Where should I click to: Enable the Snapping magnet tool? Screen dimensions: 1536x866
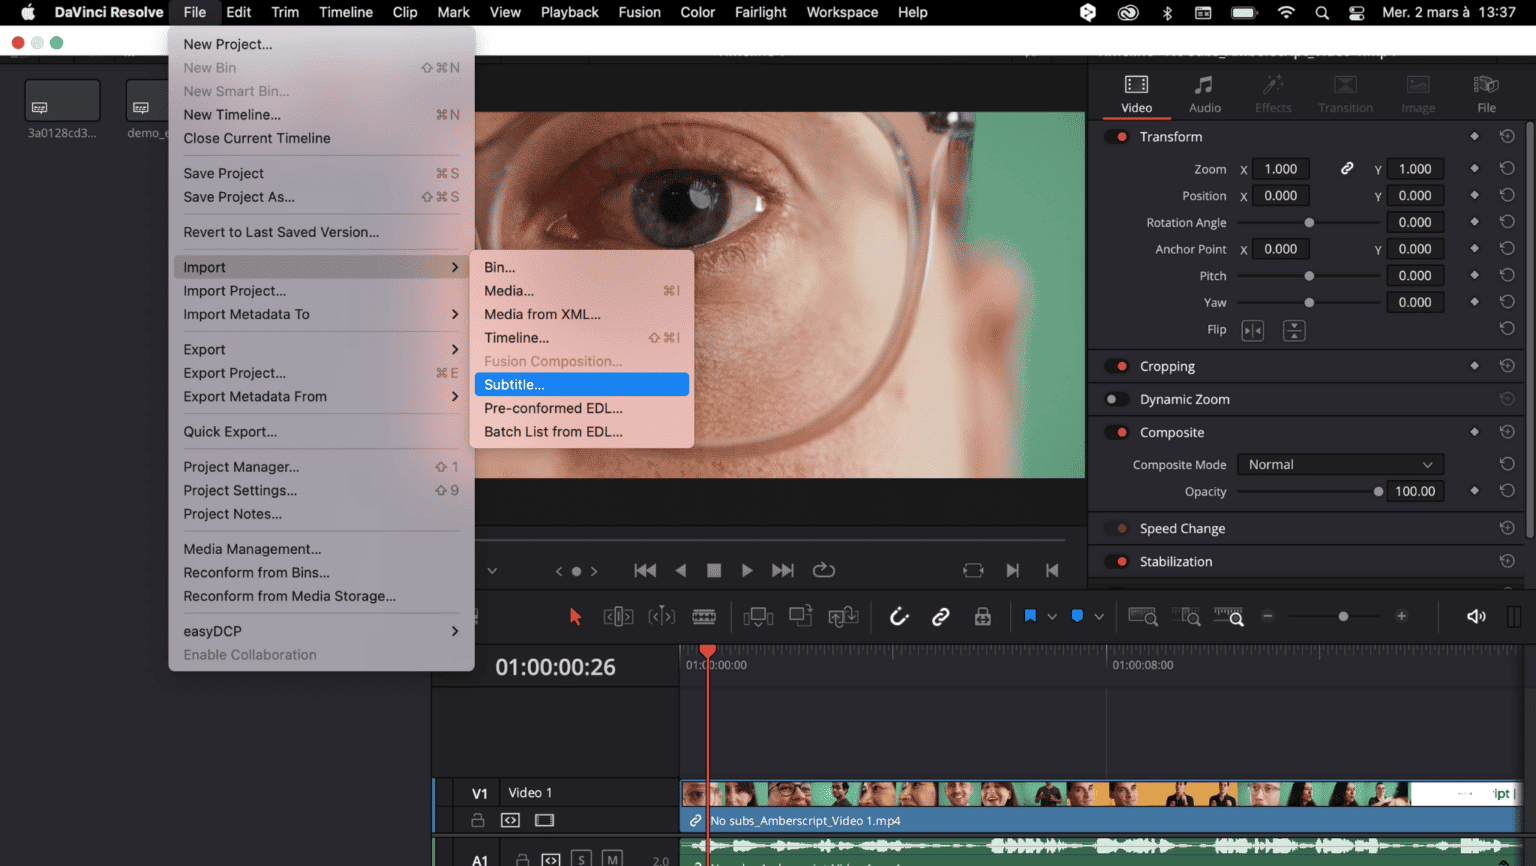click(899, 616)
